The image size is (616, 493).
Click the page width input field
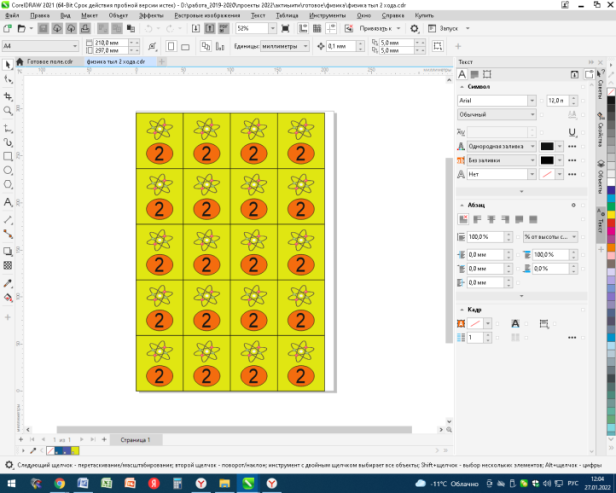108,43
